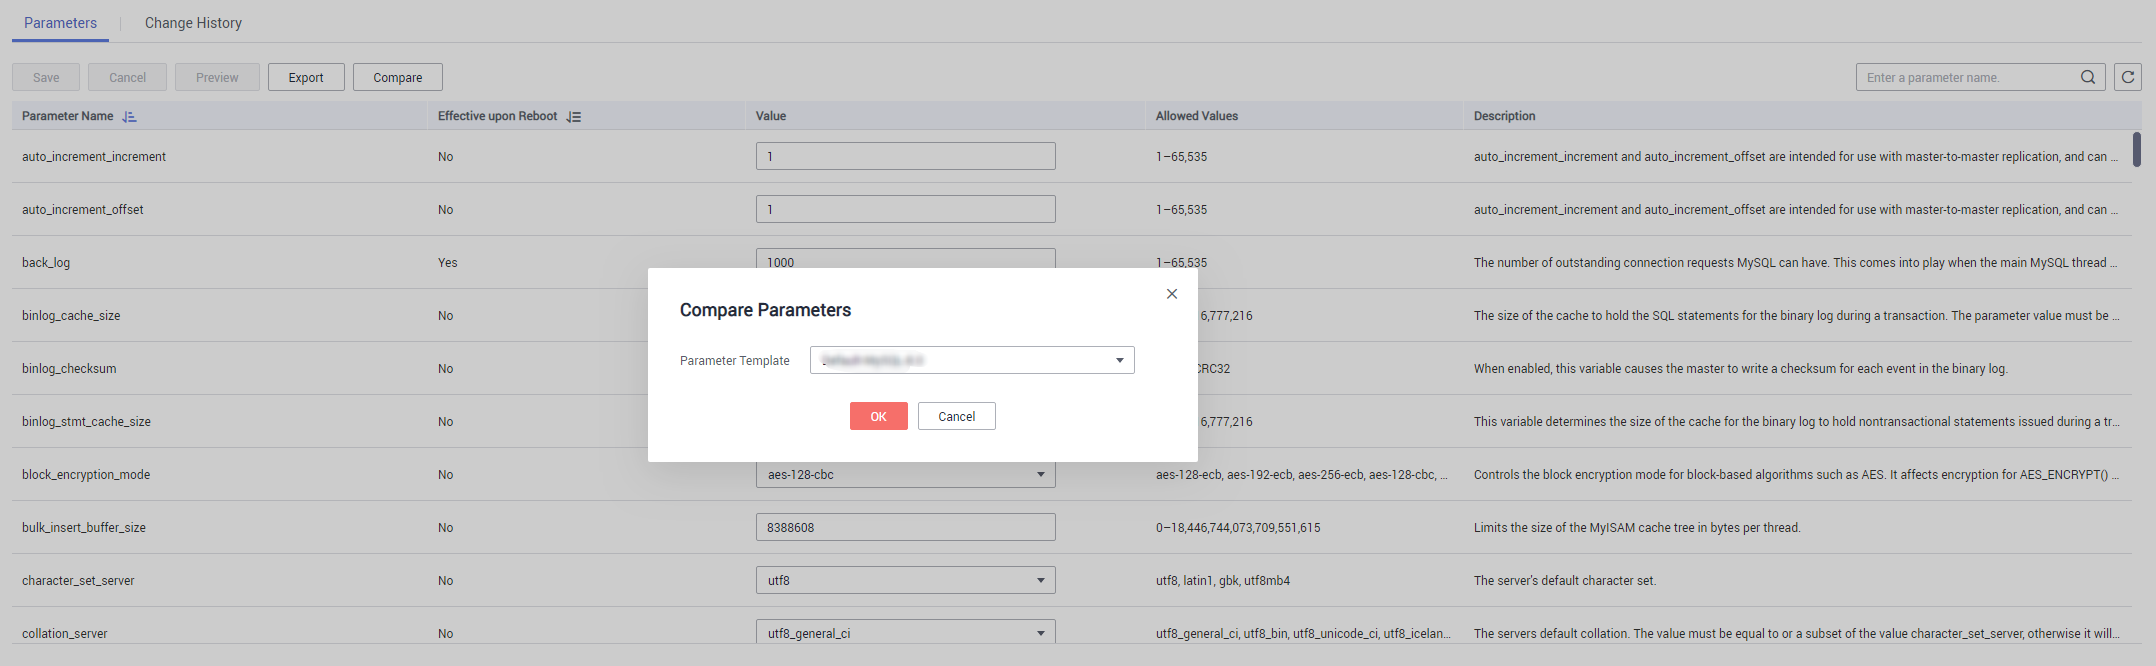Expand collation_server value dropdown
Viewport: 2156px width, 666px height.
point(905,633)
